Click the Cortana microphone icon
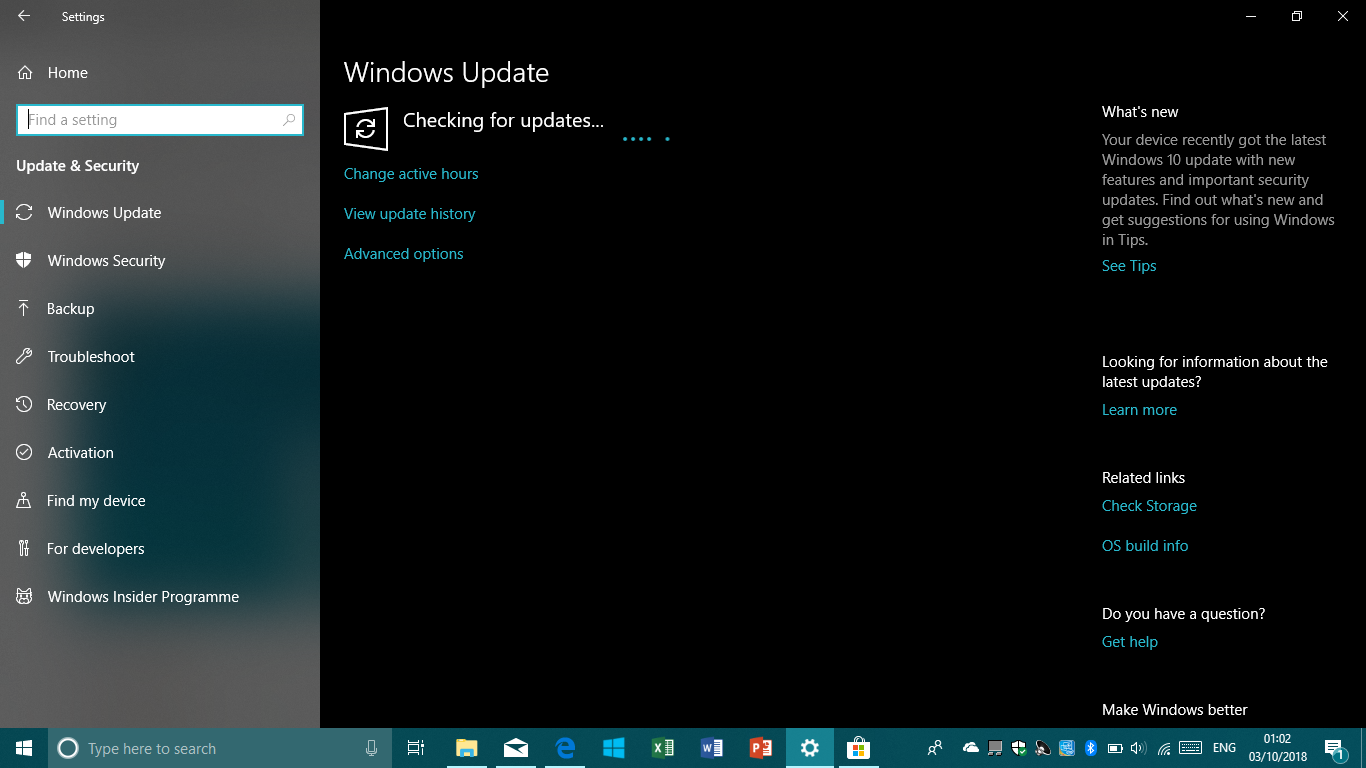Viewport: 1366px width, 768px height. 371,748
